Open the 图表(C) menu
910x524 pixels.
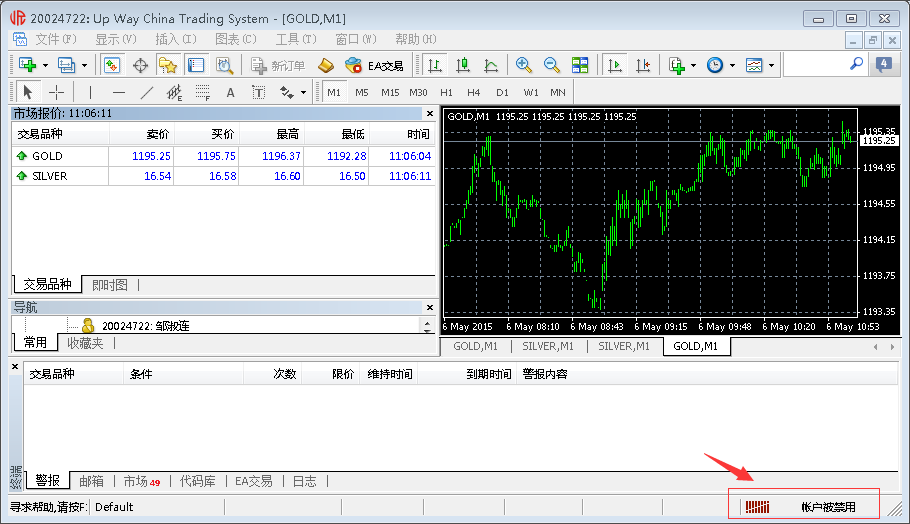pos(236,39)
